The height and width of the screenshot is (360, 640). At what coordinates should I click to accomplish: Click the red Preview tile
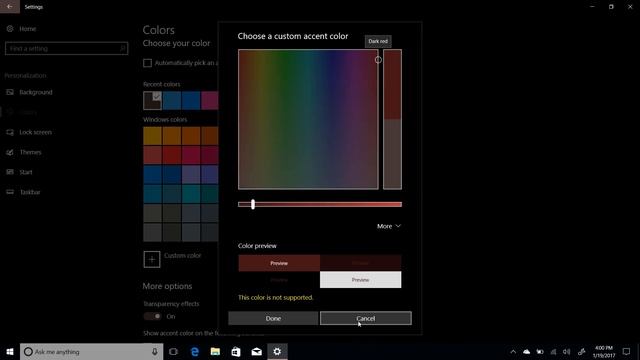pos(279,263)
